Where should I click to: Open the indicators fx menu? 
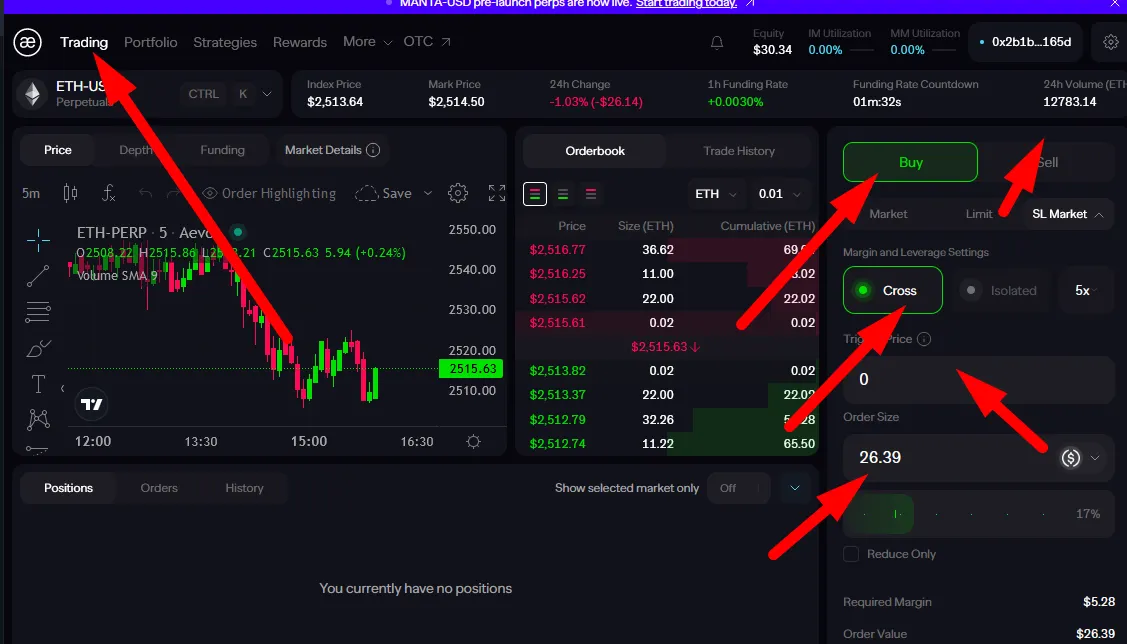(109, 193)
